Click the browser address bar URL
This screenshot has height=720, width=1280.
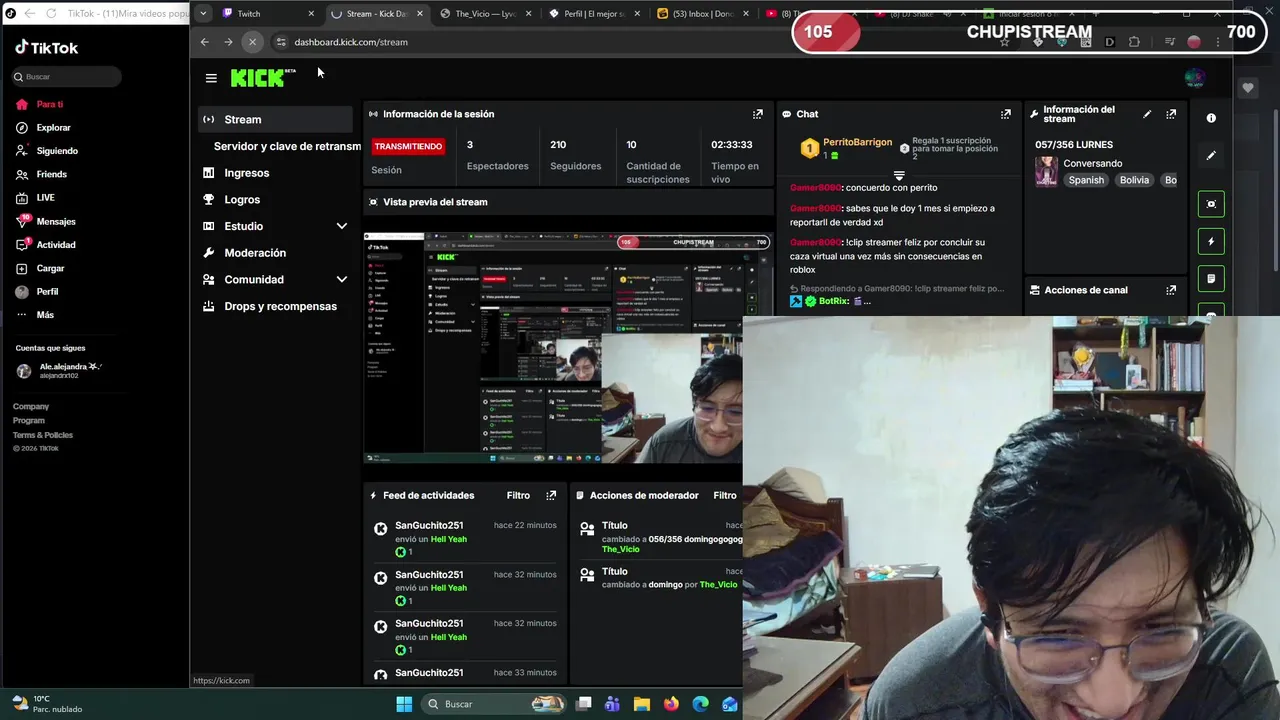(x=351, y=42)
